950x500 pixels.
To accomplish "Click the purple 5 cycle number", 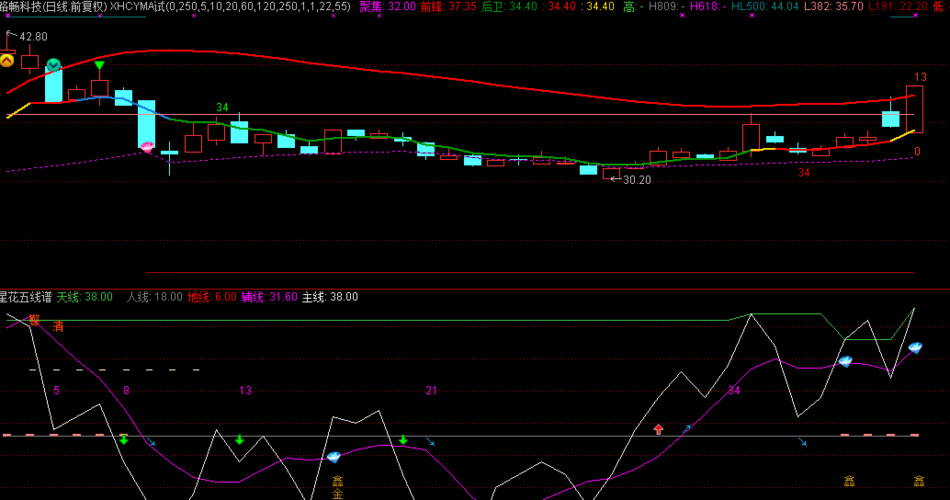I will (56, 390).
